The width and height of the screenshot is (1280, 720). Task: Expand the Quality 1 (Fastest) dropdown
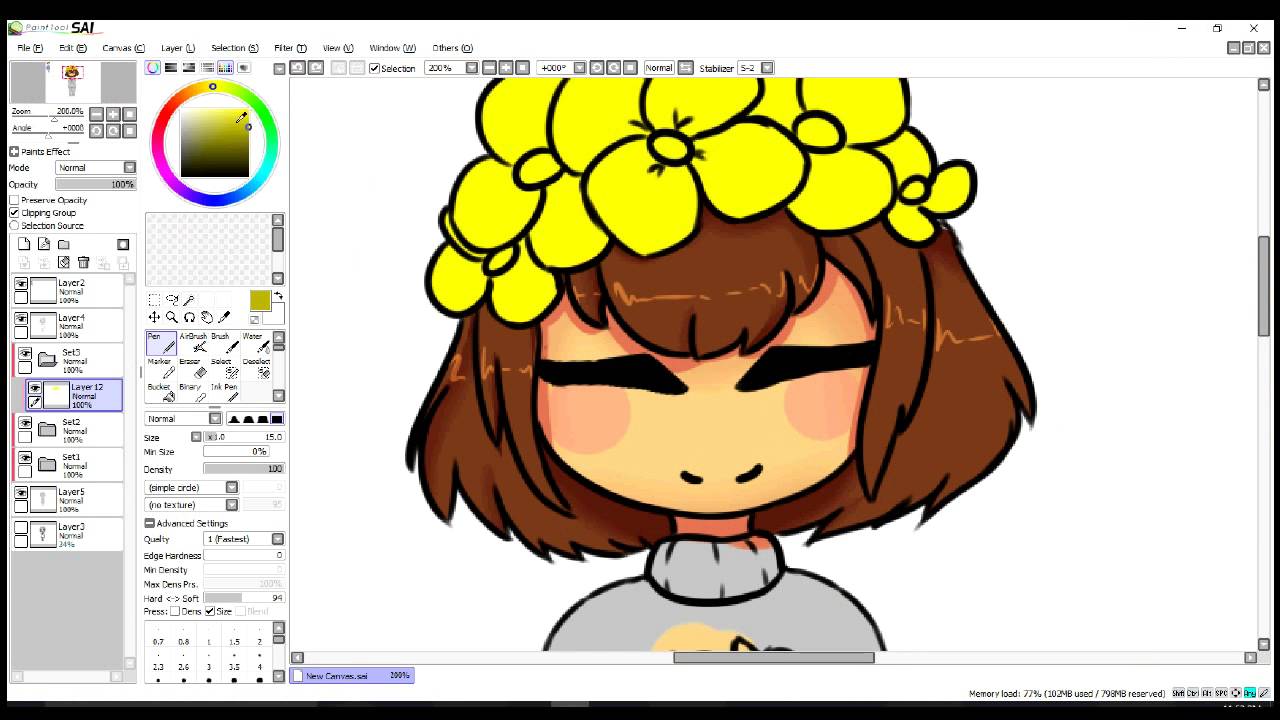[244, 539]
